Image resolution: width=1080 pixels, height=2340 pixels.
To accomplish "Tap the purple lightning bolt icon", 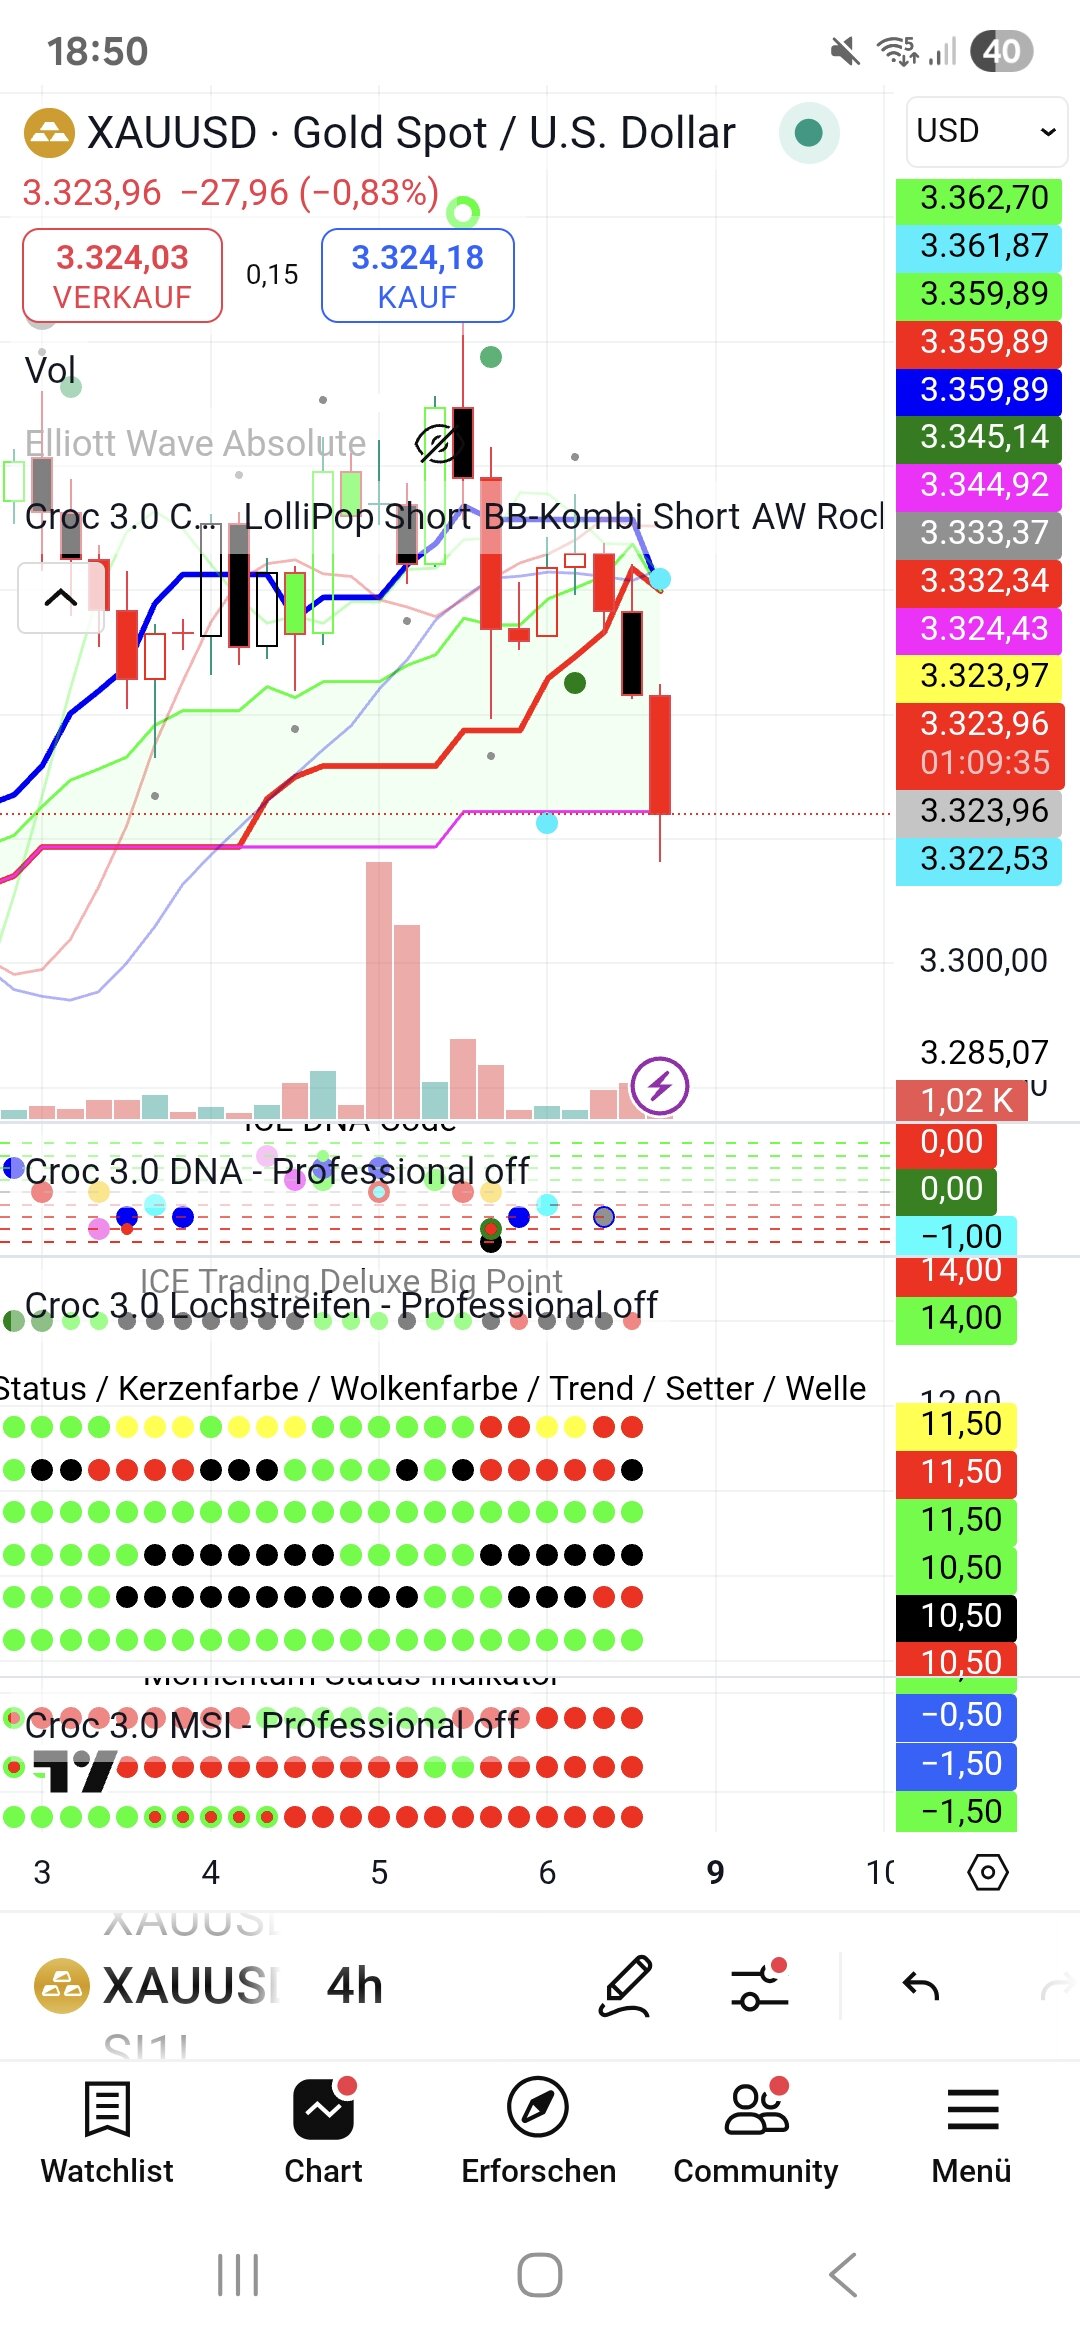I will (x=660, y=1085).
